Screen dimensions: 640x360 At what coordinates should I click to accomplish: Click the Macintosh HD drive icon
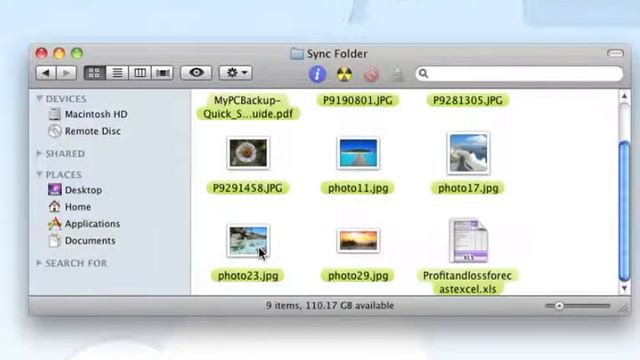(55, 114)
